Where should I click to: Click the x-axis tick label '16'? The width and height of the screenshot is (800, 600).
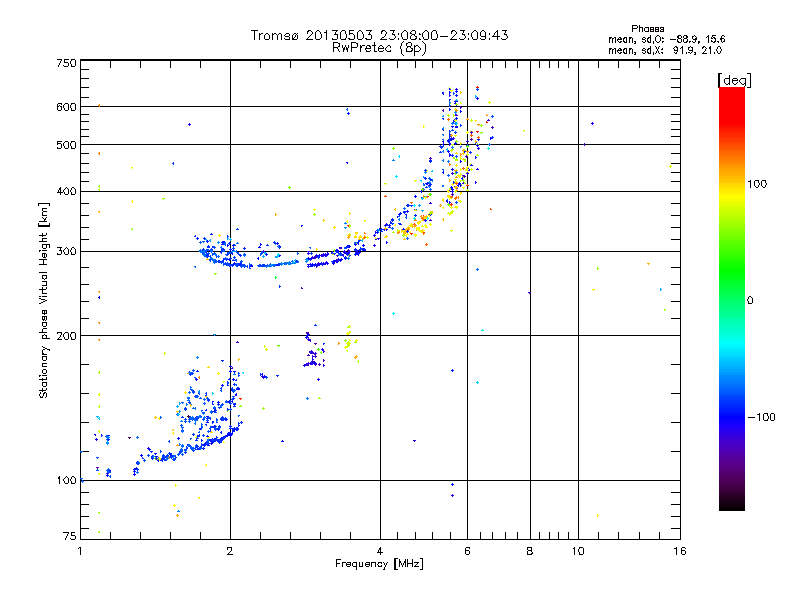(680, 551)
